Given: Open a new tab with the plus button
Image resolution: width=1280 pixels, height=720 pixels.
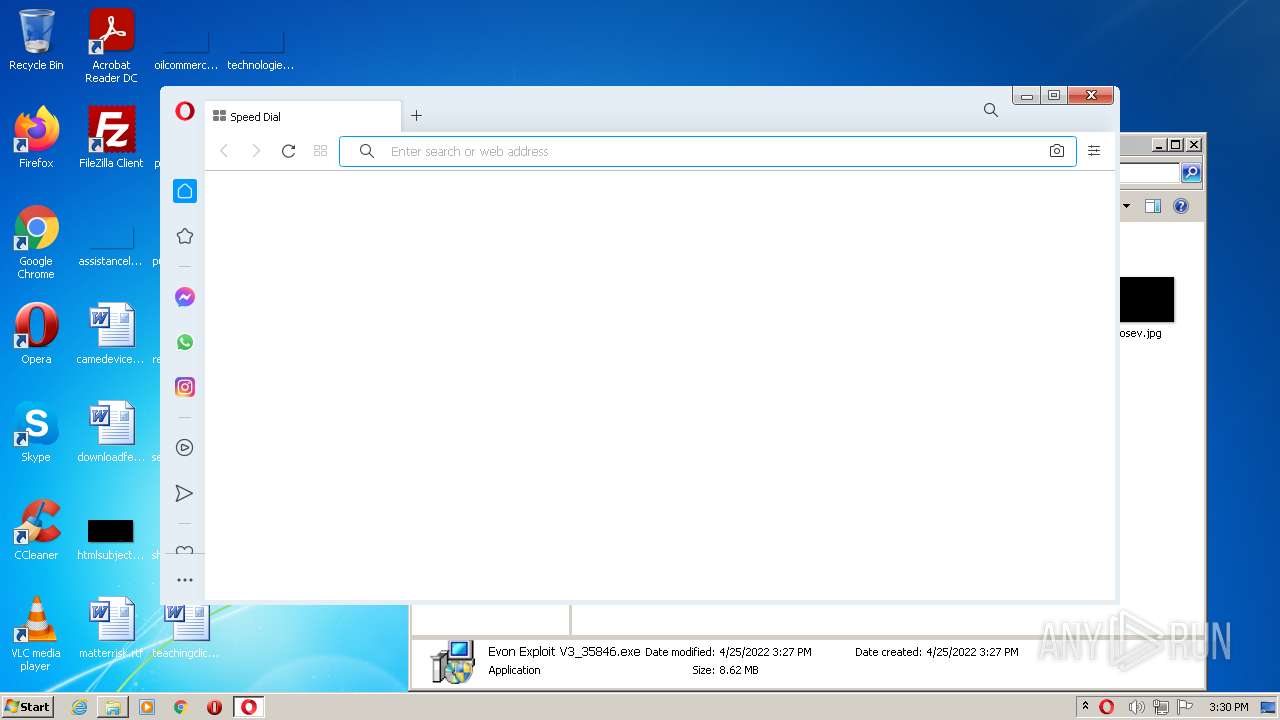Looking at the screenshot, I should 416,116.
